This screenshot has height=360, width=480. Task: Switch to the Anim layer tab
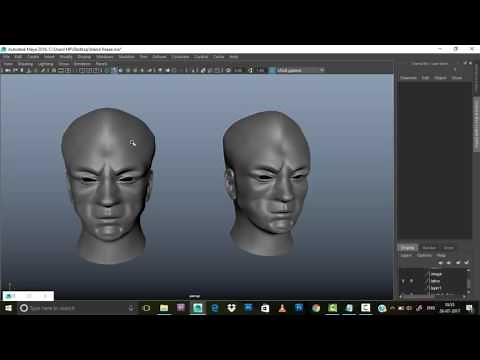coord(449,248)
